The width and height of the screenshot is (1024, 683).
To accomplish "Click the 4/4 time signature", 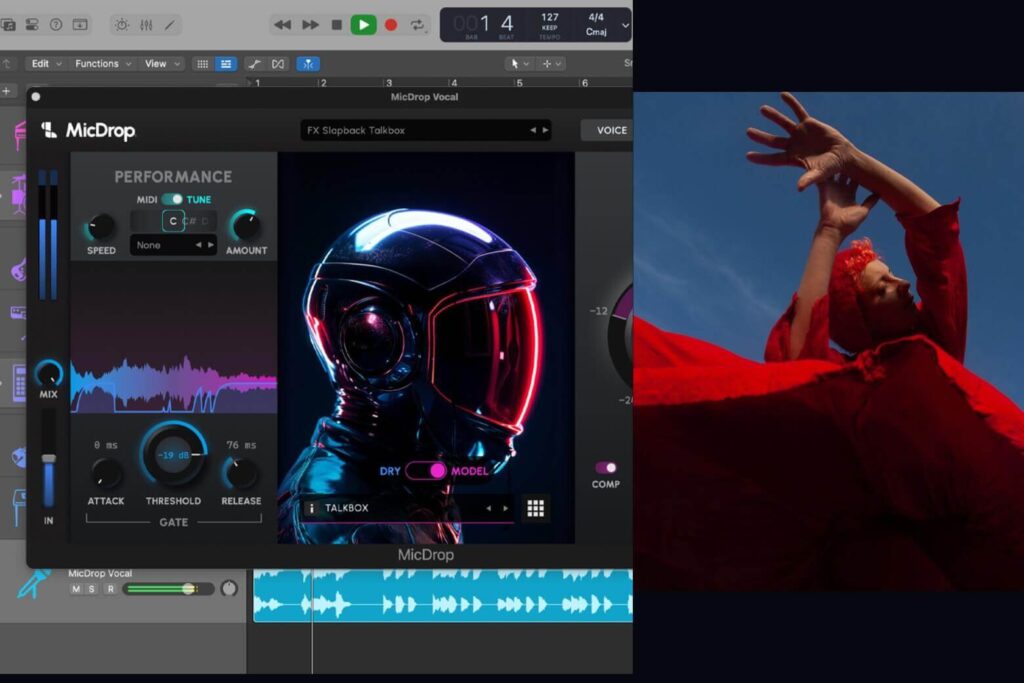I will pyautogui.click(x=596, y=17).
